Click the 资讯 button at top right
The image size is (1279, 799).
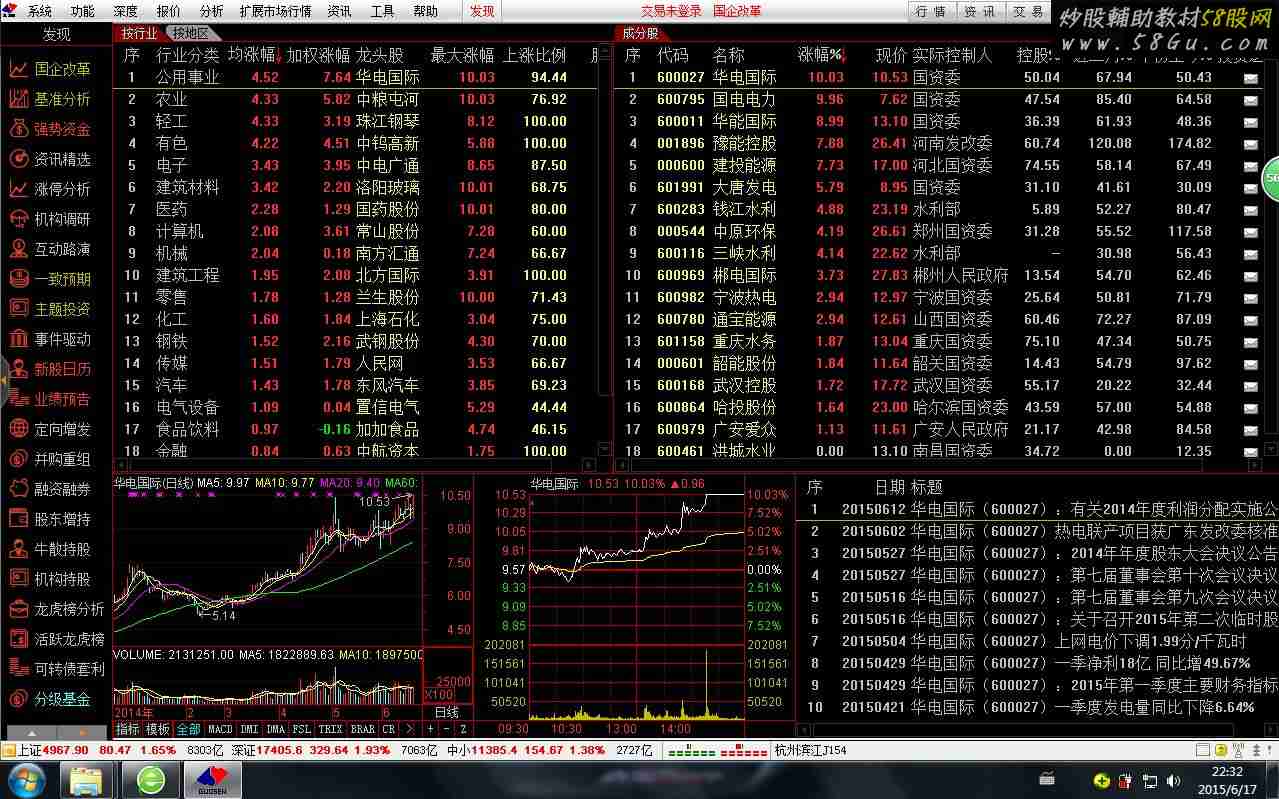979,11
